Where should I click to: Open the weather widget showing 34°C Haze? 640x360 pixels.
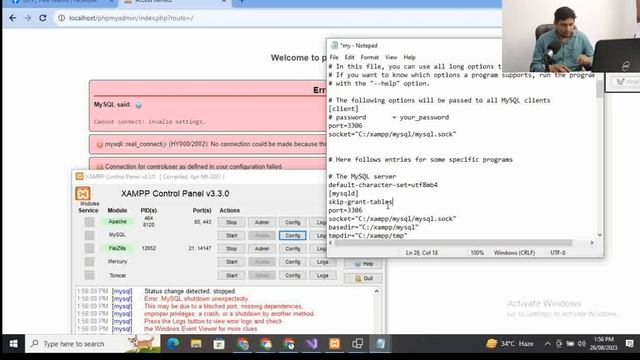point(510,344)
